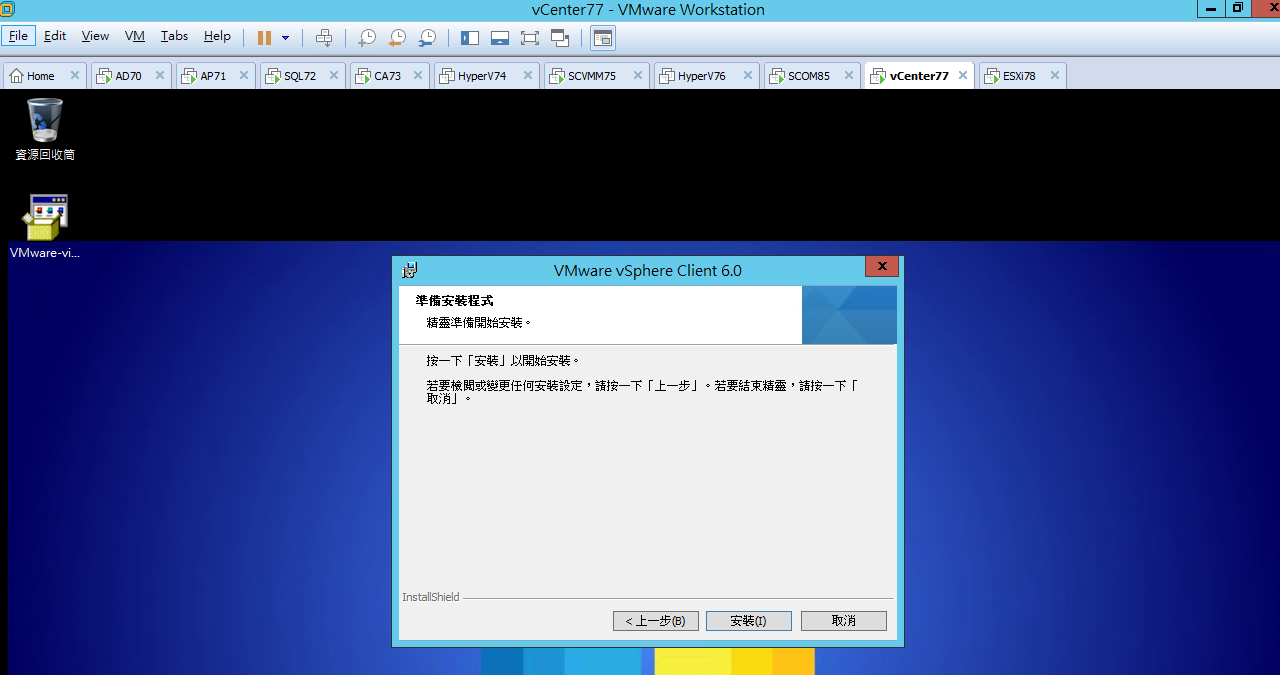Close the ESXi78 tab

(x=1054, y=75)
